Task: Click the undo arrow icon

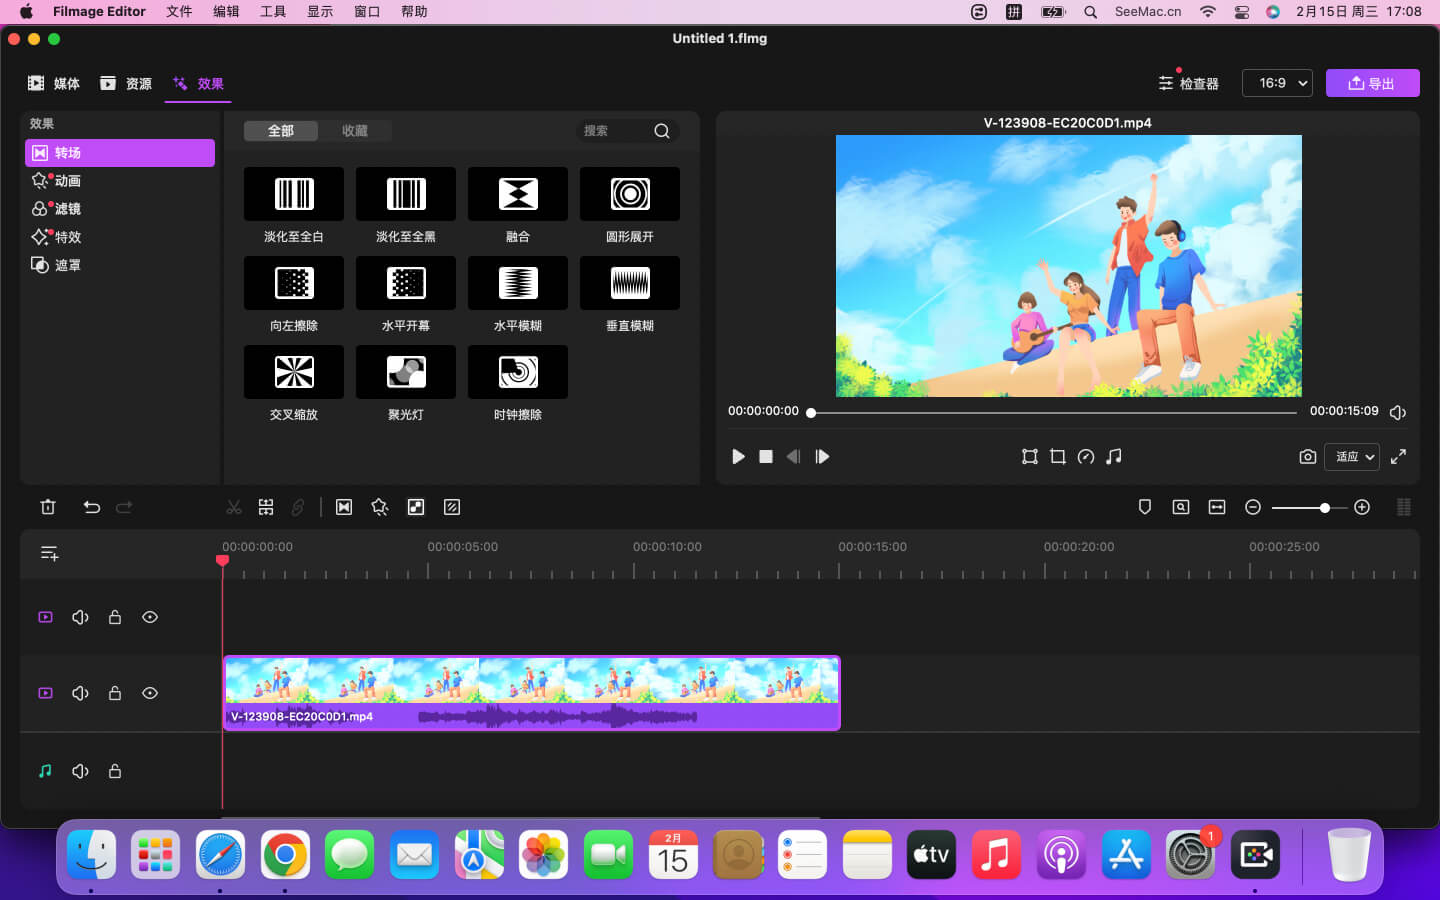Action: [92, 507]
